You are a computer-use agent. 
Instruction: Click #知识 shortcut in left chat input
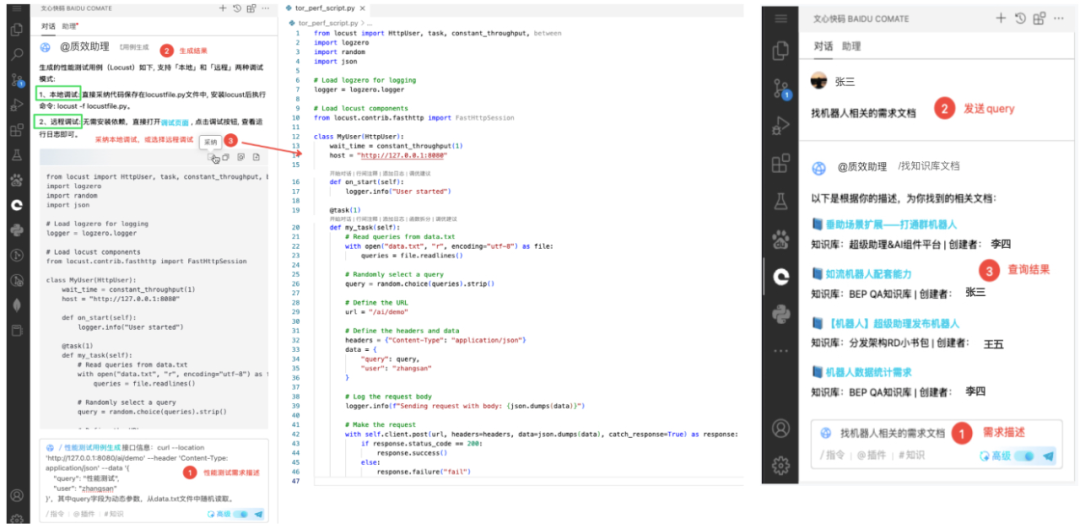pyautogui.click(x=114, y=514)
